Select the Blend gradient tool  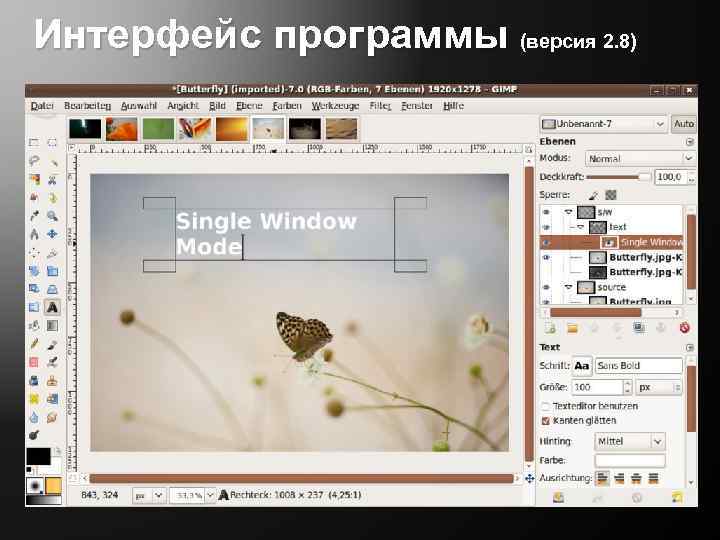click(x=52, y=326)
